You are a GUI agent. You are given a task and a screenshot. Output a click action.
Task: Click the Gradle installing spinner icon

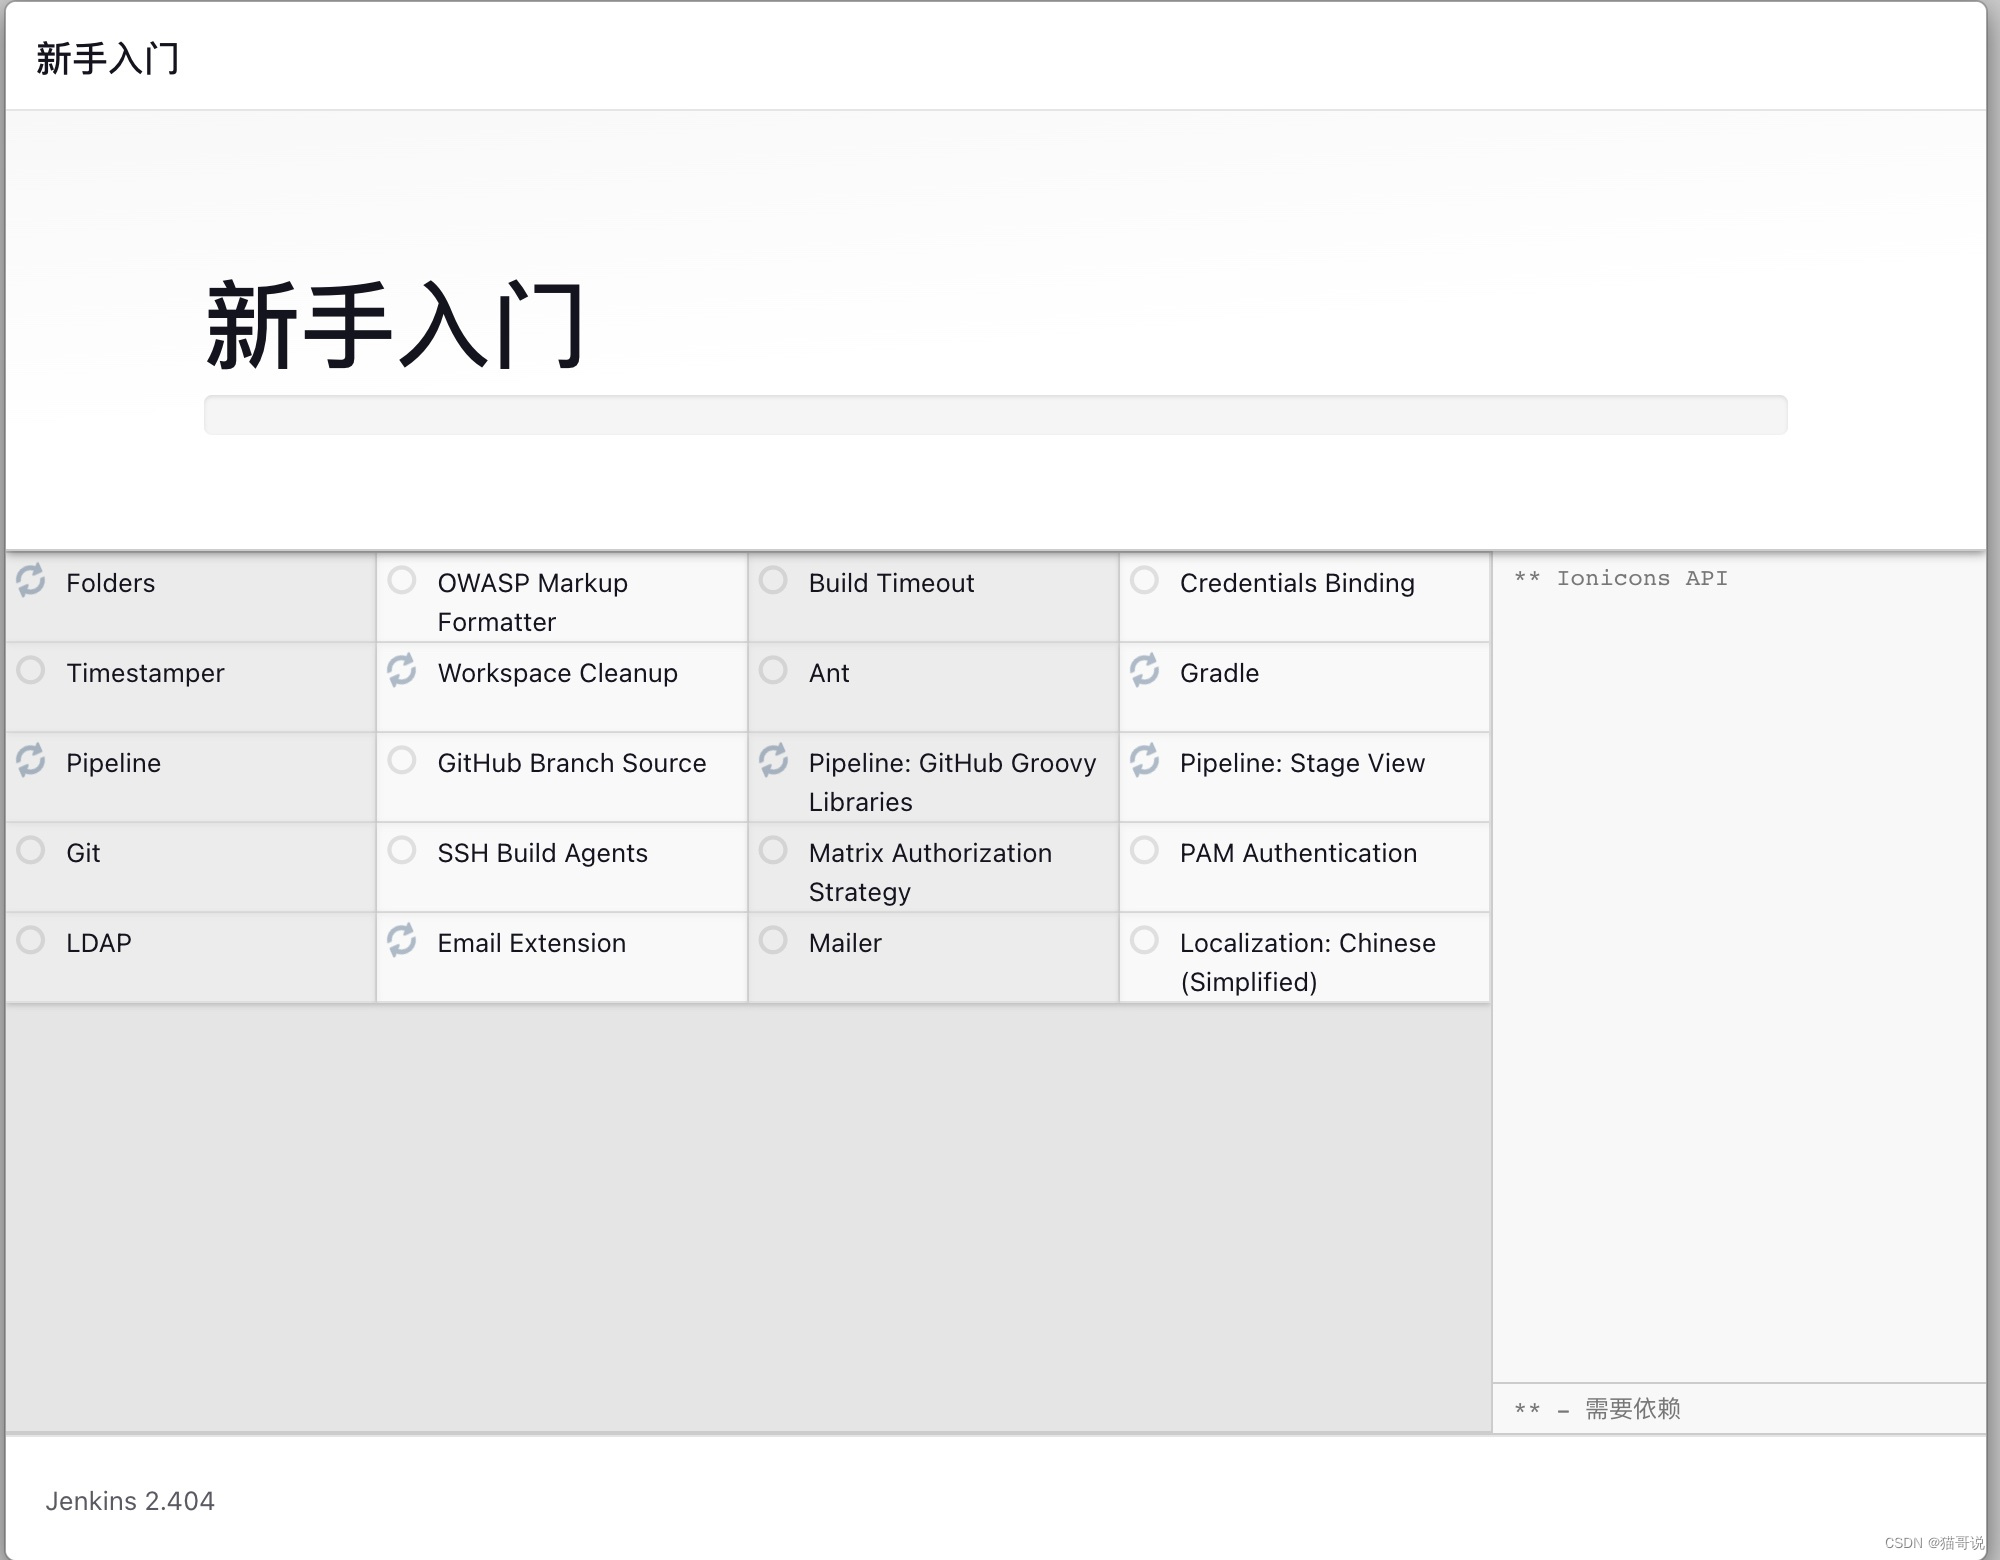click(1145, 670)
